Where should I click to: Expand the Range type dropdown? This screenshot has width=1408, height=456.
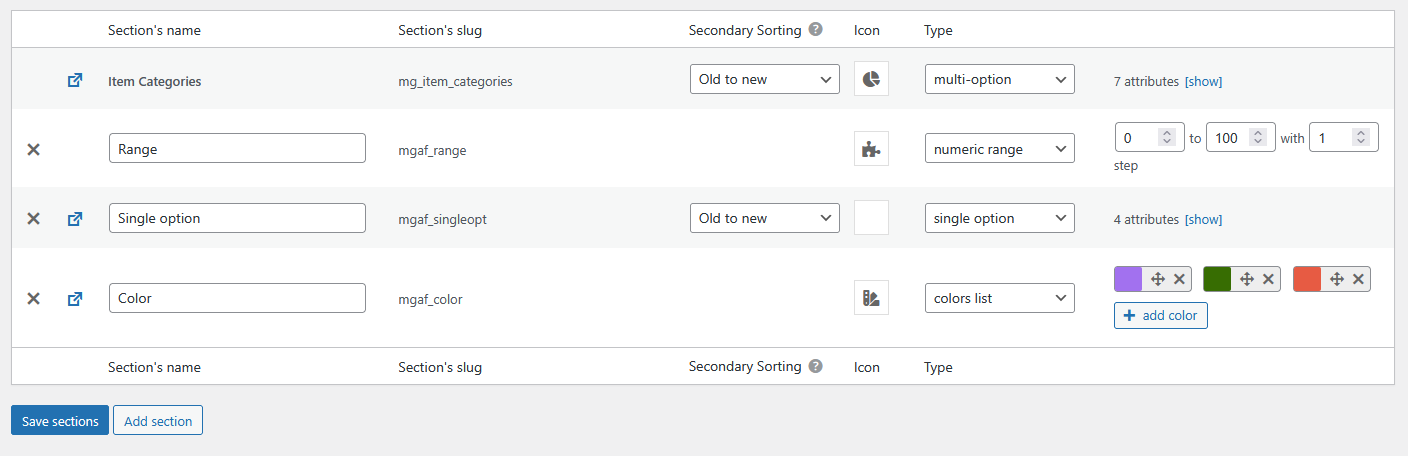(999, 149)
